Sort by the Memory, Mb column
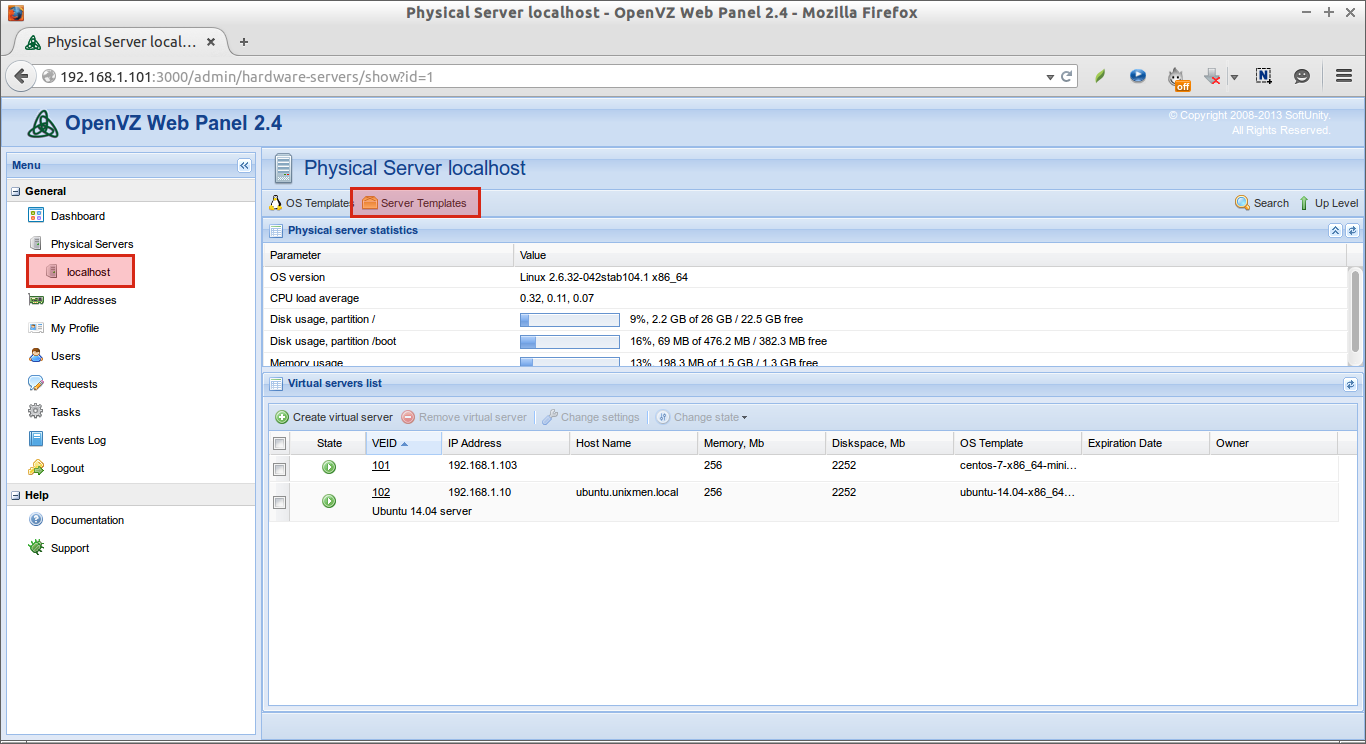 click(761, 443)
